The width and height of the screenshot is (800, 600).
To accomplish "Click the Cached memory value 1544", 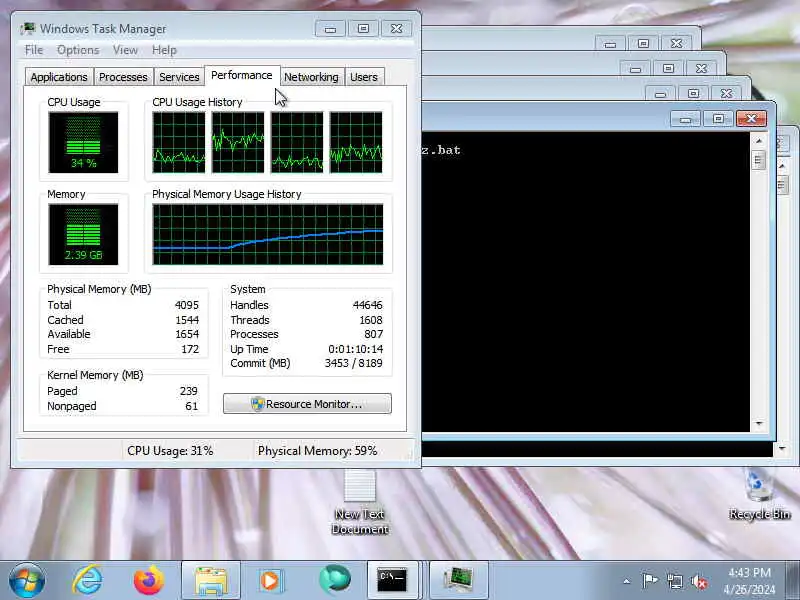I will tap(187, 320).
